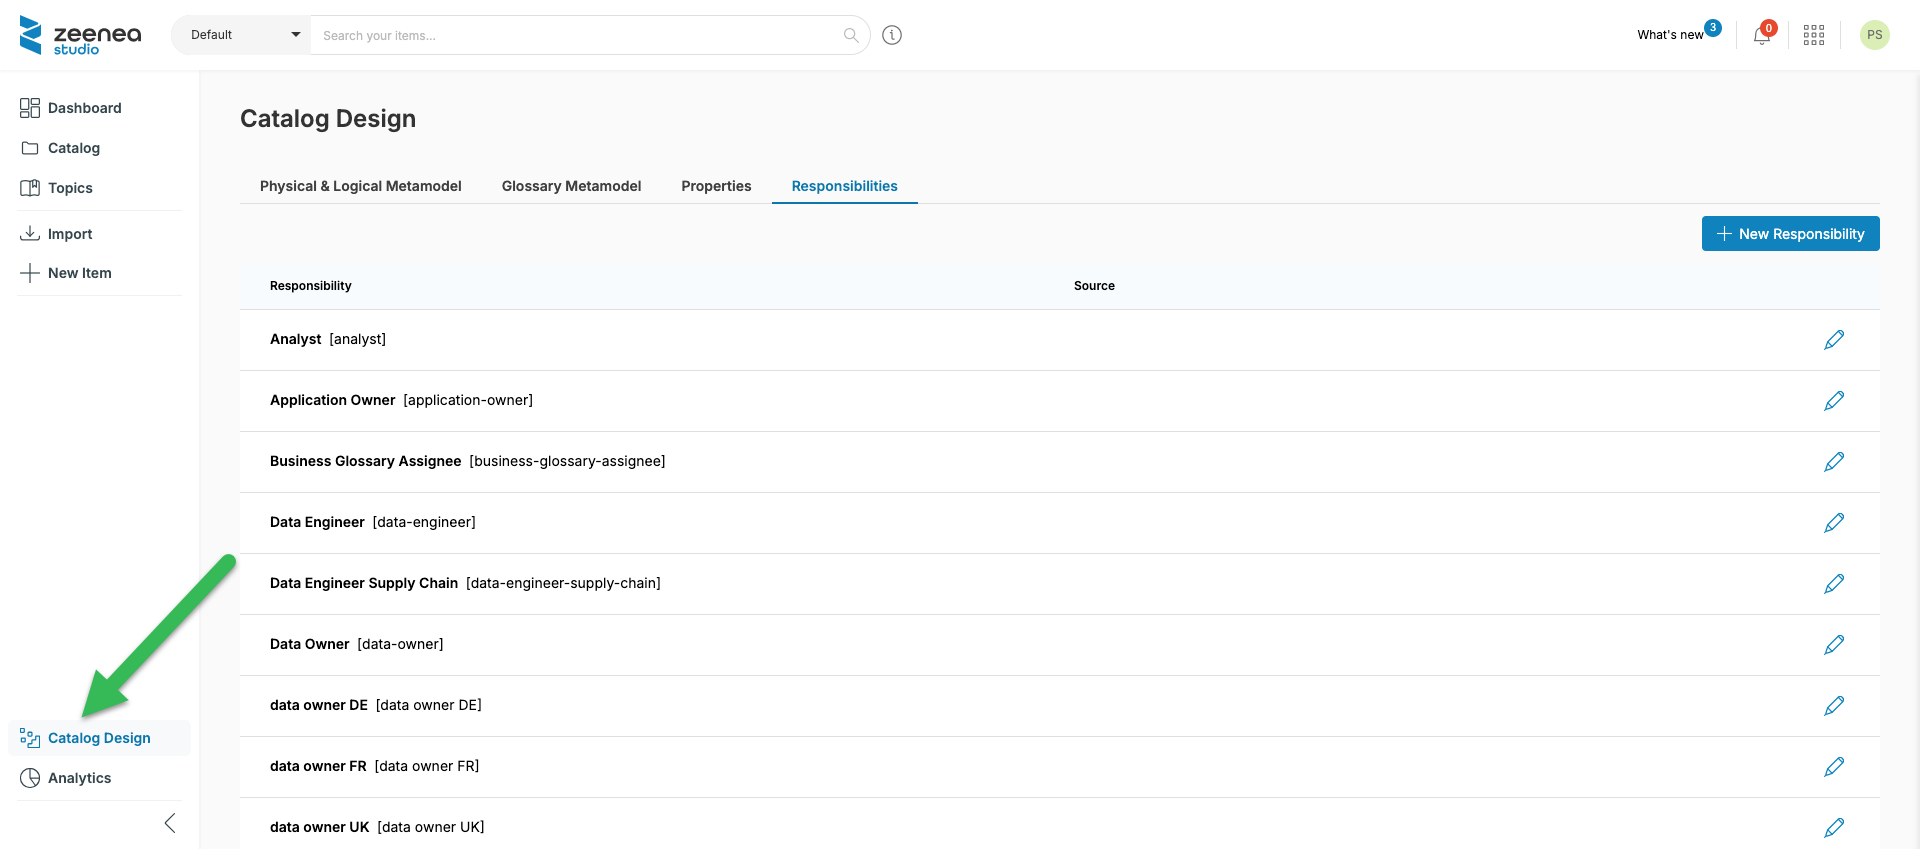The height and width of the screenshot is (849, 1920).
Task: Open the Default catalog dropdown
Action: [242, 35]
